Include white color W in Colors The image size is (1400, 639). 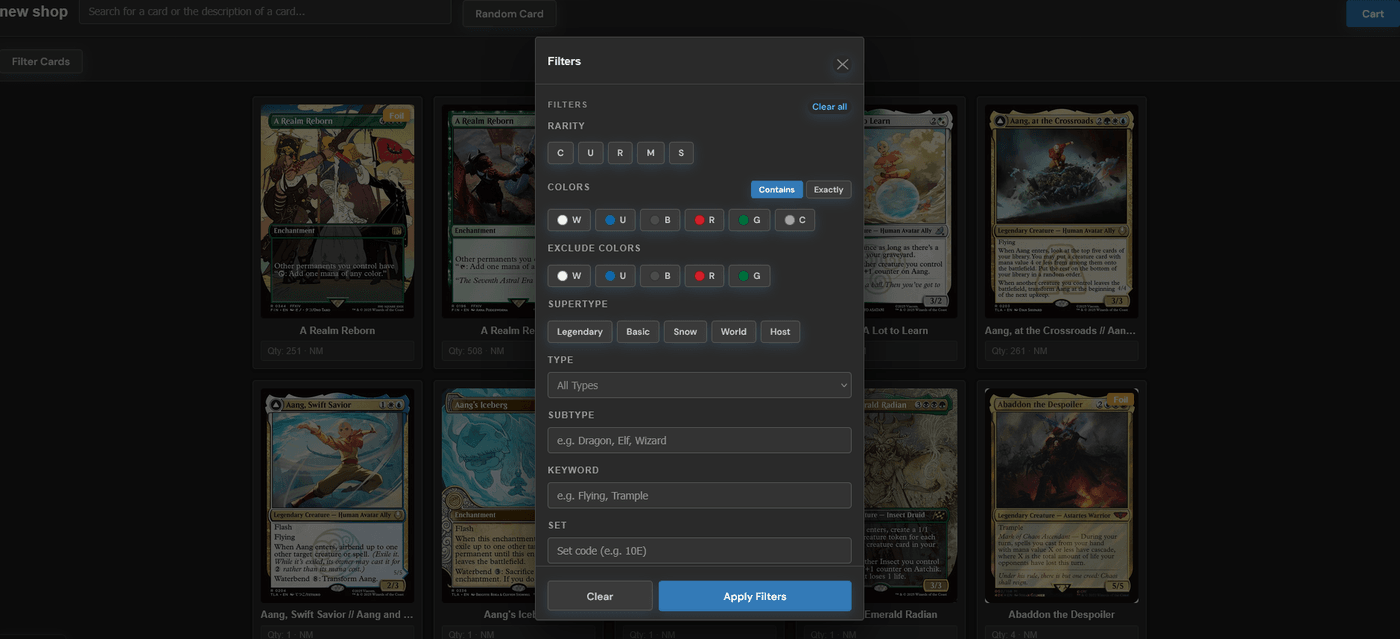[x=569, y=220]
